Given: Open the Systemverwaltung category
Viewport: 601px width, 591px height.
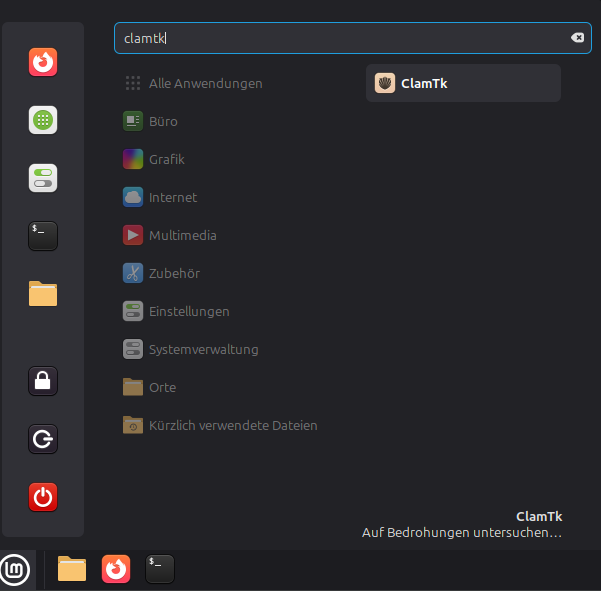Looking at the screenshot, I should pyautogui.click(x=203, y=349).
